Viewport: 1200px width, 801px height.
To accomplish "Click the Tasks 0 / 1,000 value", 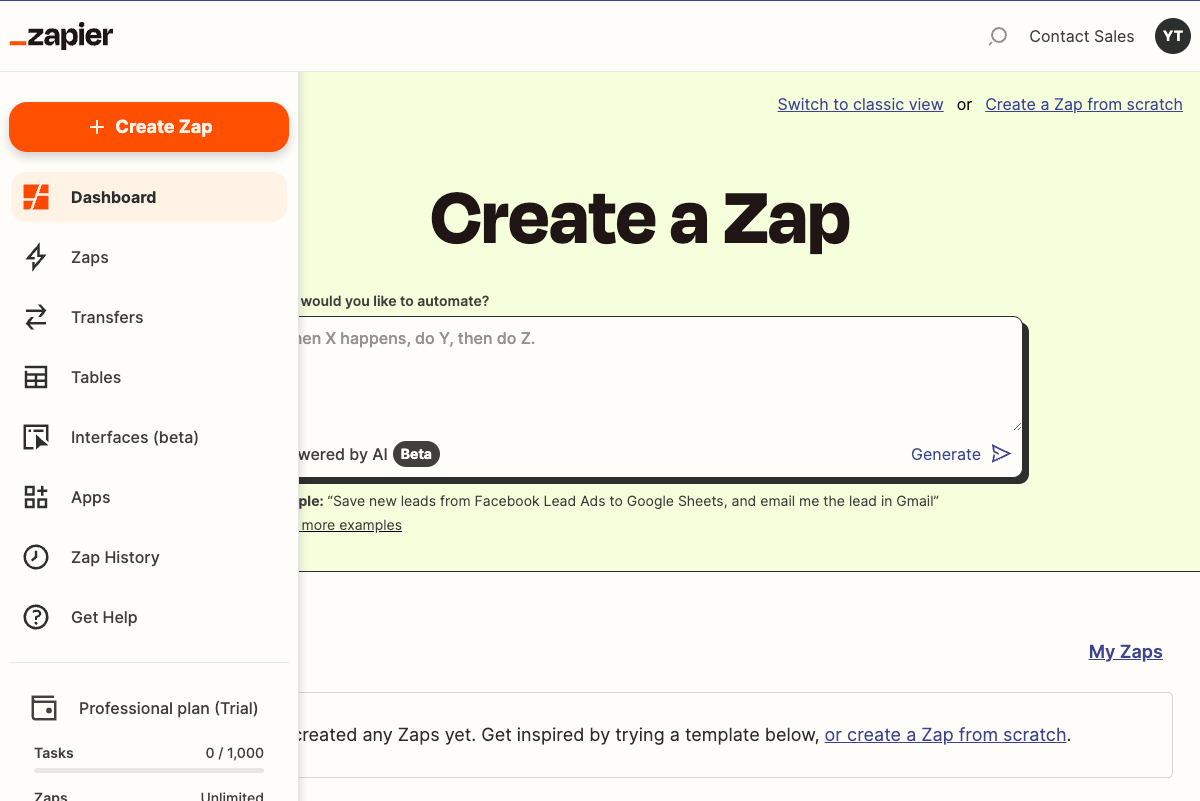I will pyautogui.click(x=235, y=753).
